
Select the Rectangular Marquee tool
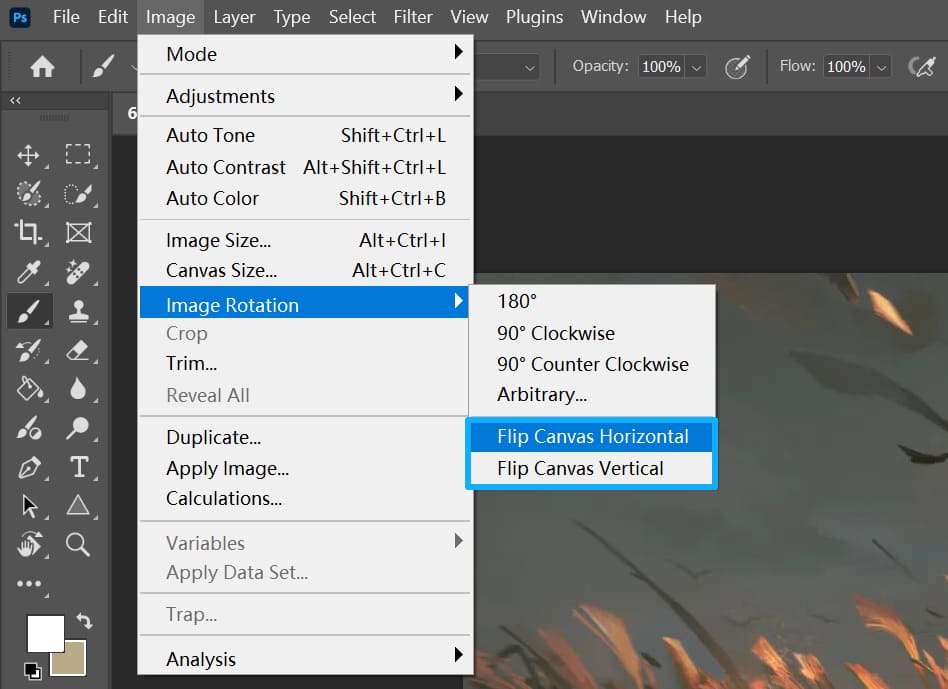click(78, 155)
